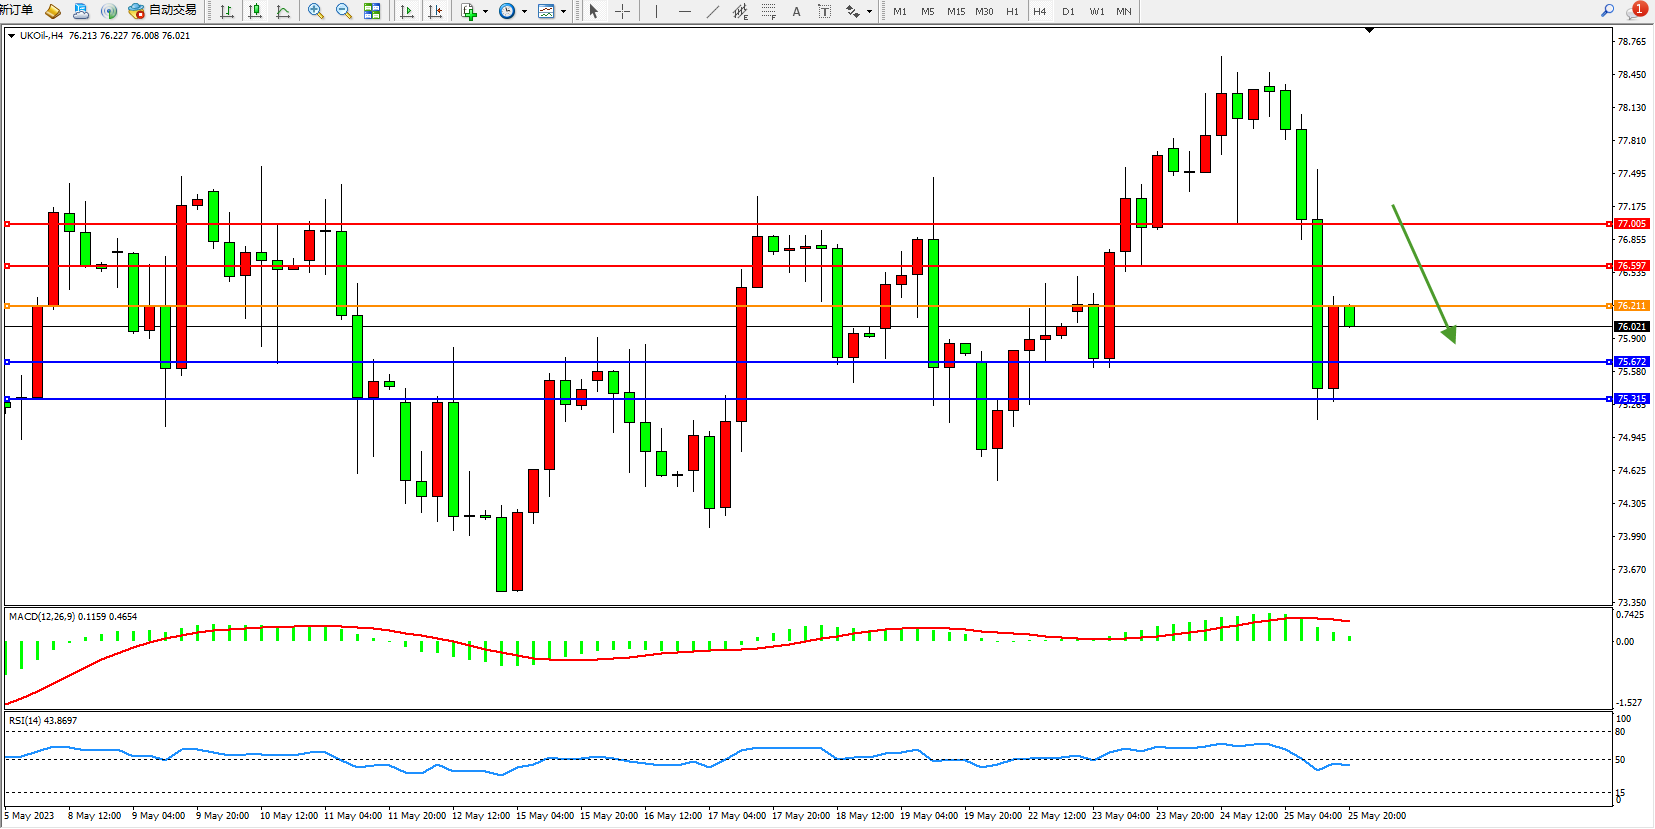Draw a trendline with the diagonal line tool

[x=712, y=11]
